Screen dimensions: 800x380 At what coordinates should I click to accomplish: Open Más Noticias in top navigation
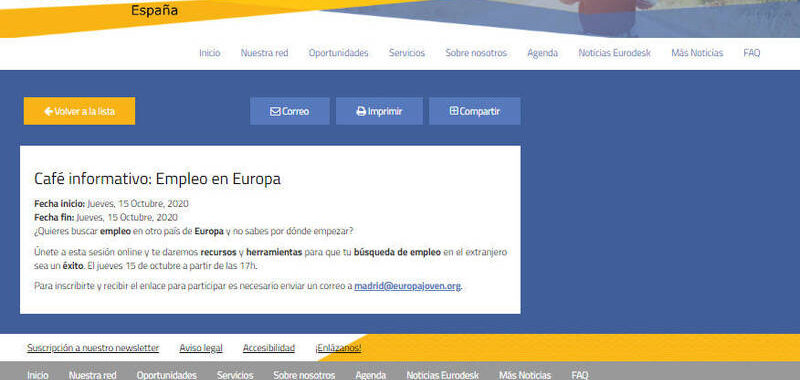tap(697, 53)
